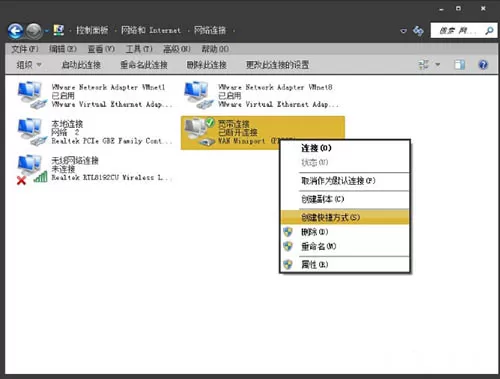Click Realtek RTL8192CU Wireless text
Screen dimensions: 500x379
[x=112, y=178]
